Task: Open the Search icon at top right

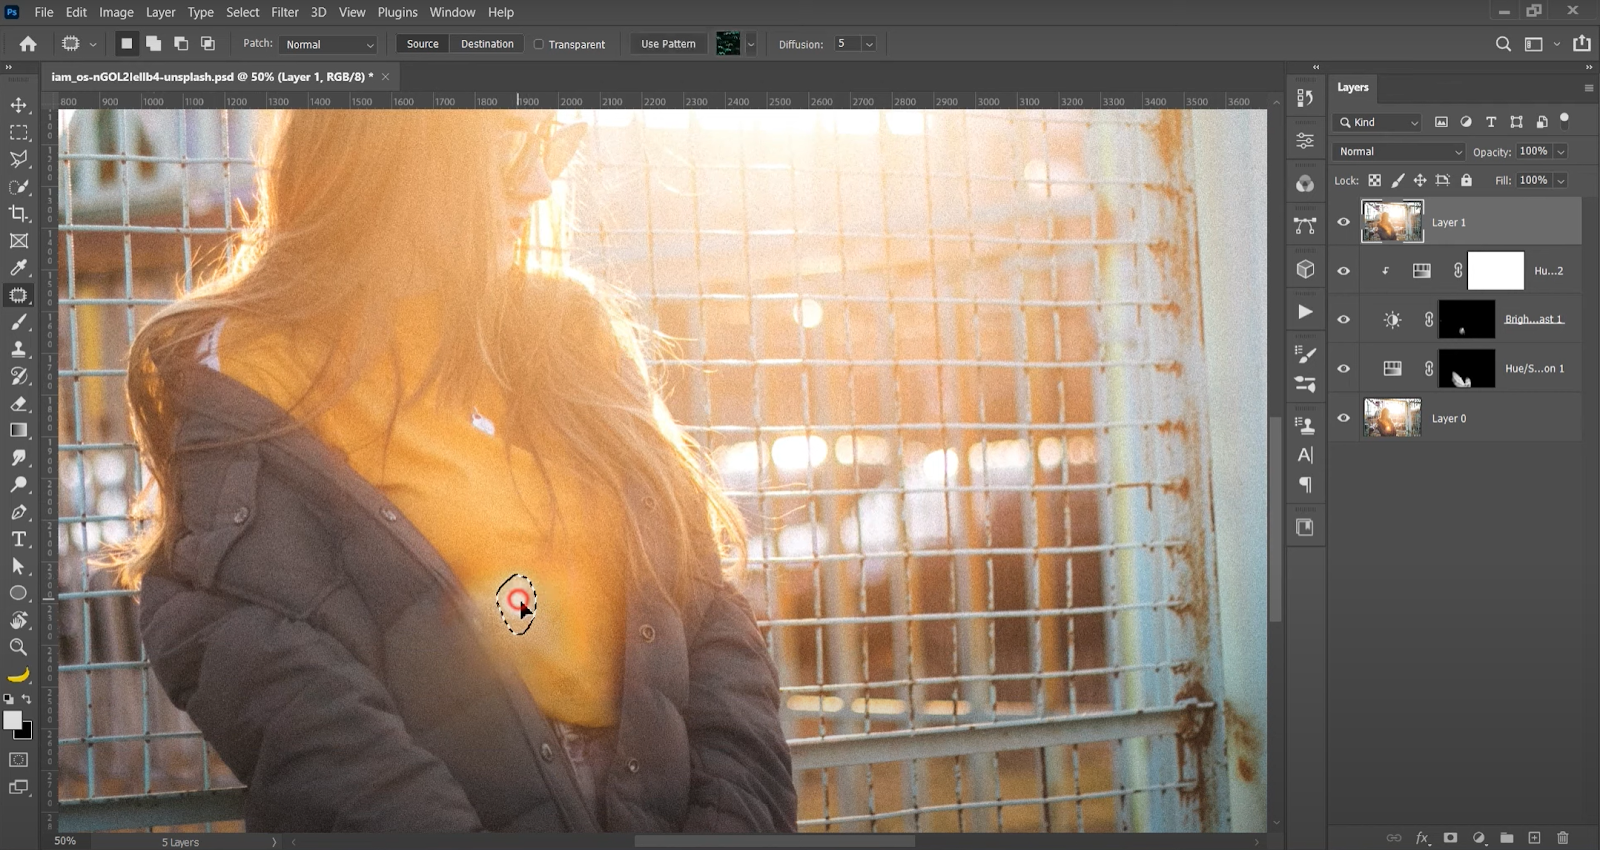Action: pos(1503,44)
